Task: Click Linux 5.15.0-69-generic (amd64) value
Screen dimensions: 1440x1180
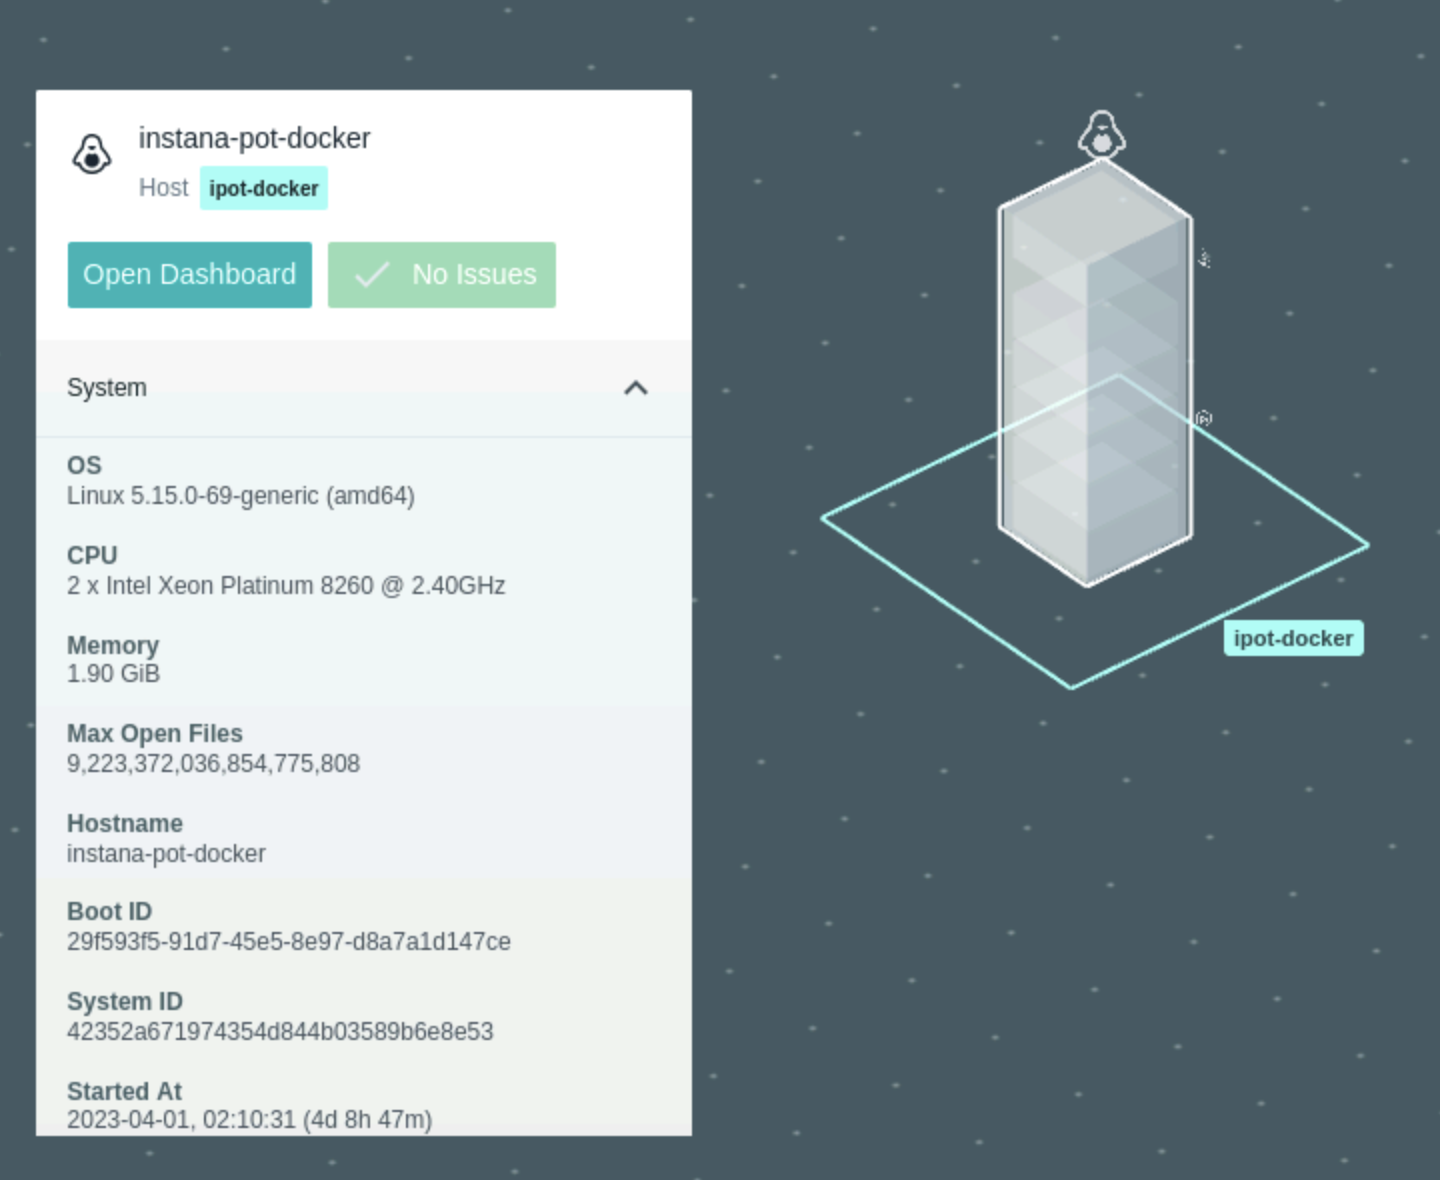Action: 241,495
